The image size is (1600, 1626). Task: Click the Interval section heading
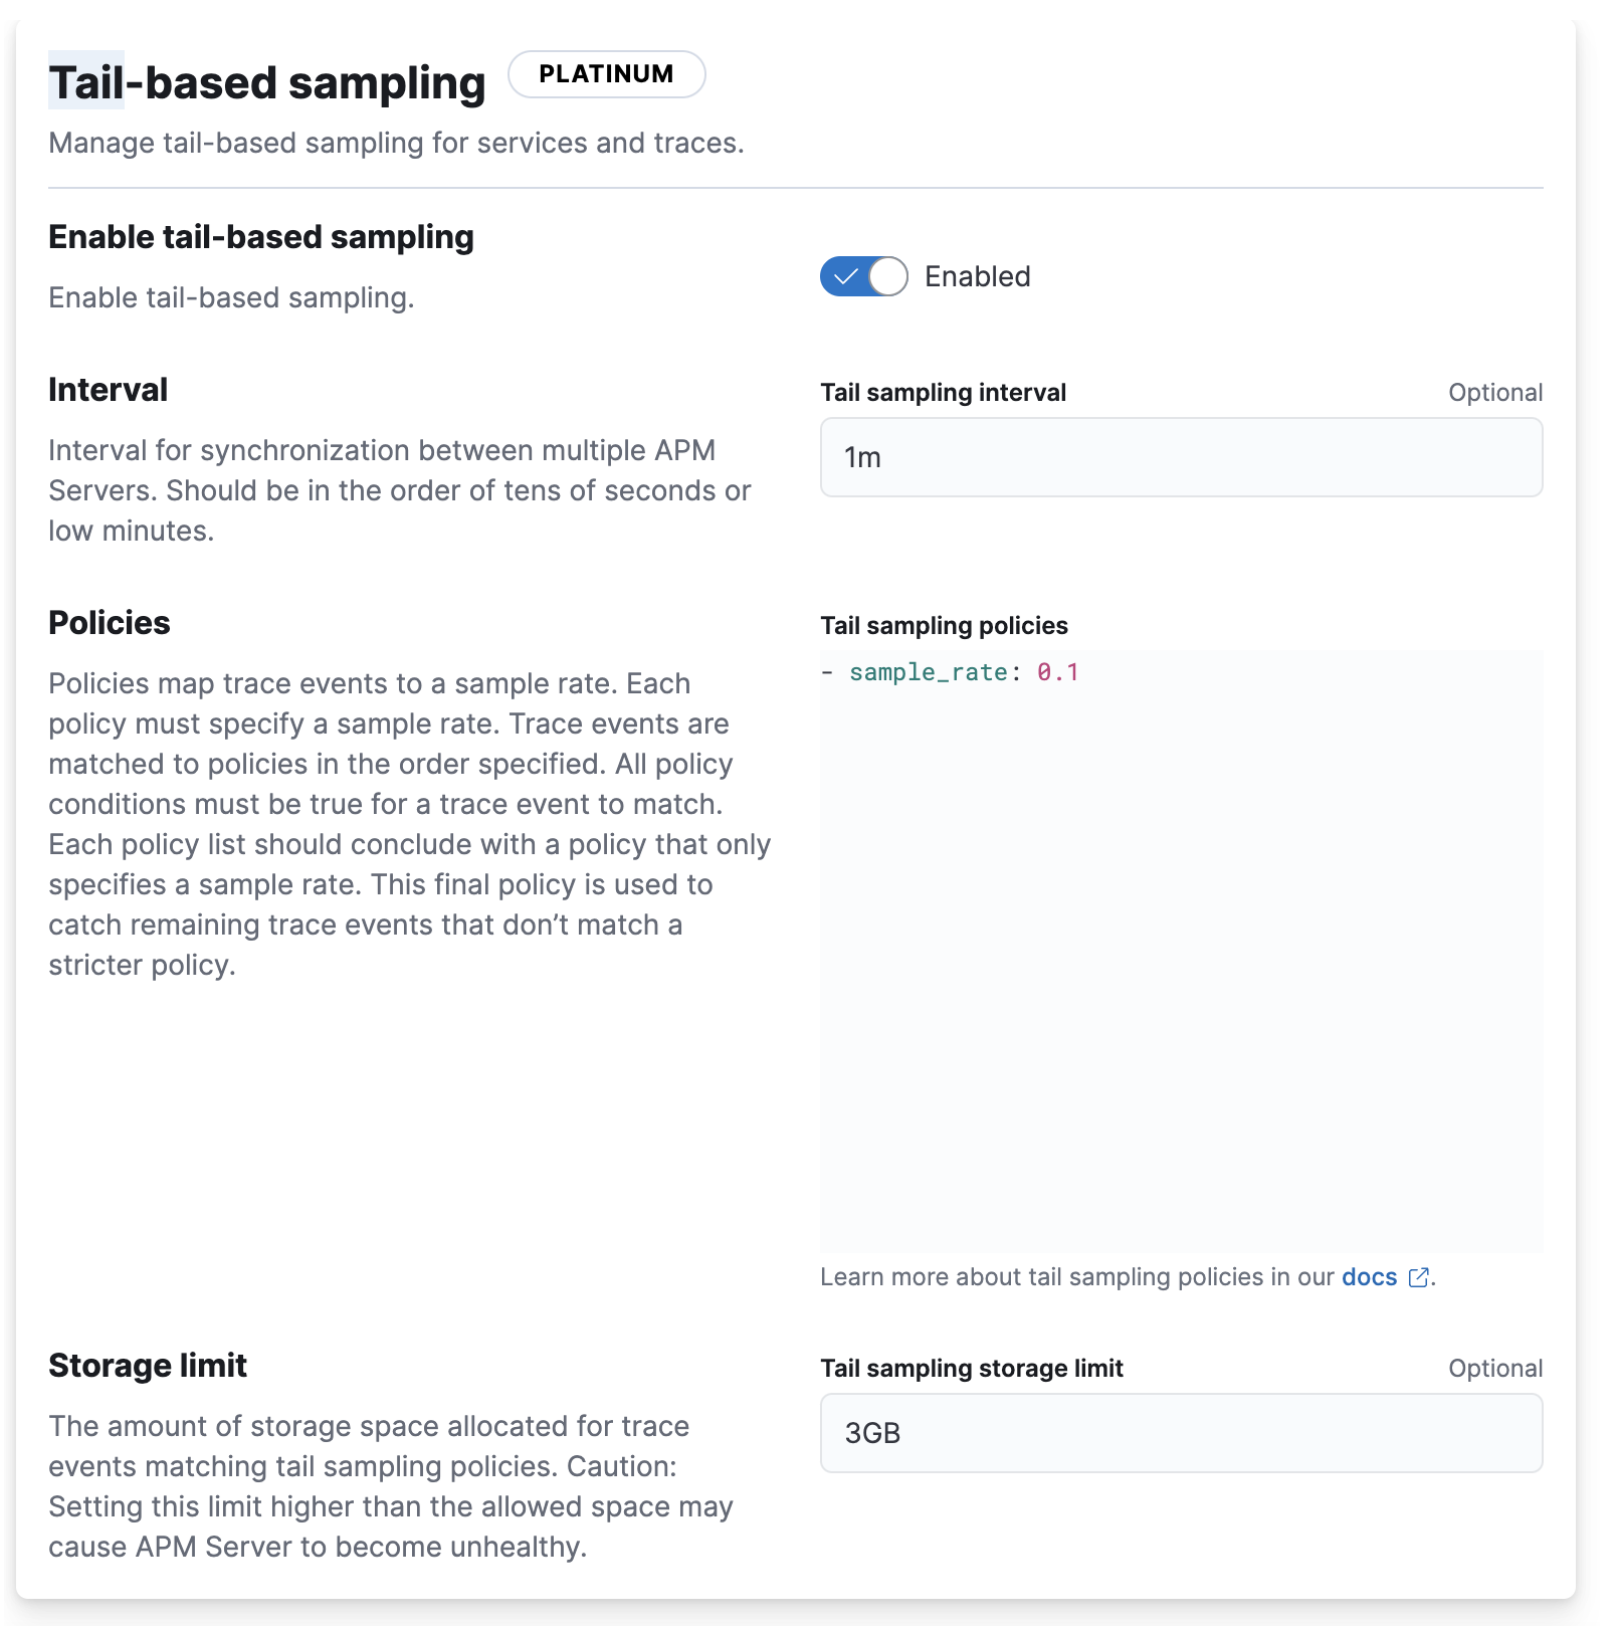coord(107,390)
